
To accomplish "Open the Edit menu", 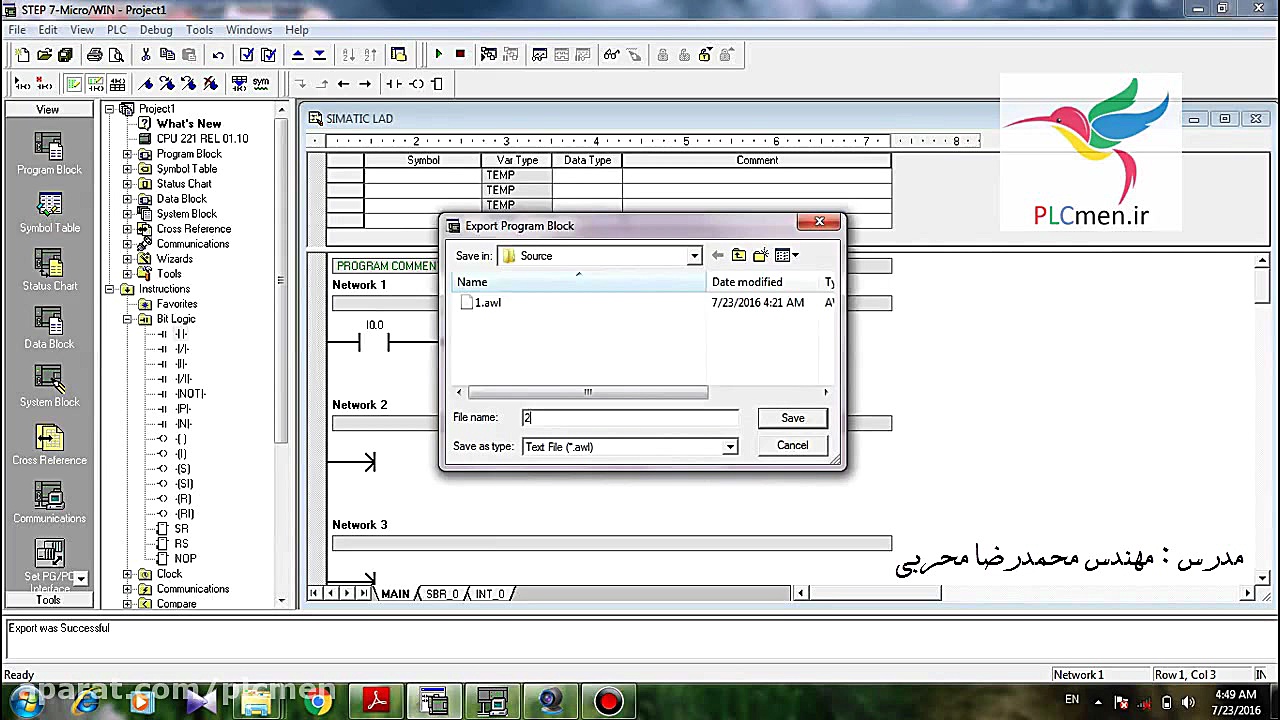I will (x=48, y=30).
